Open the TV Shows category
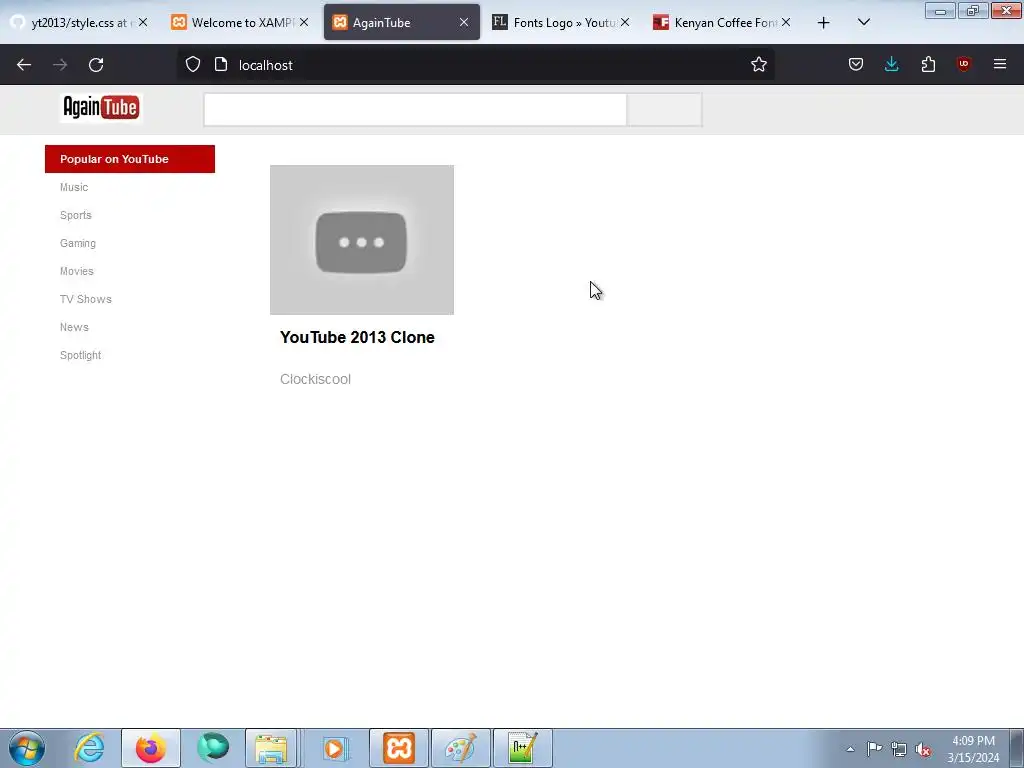This screenshot has width=1024, height=768. coord(86,299)
